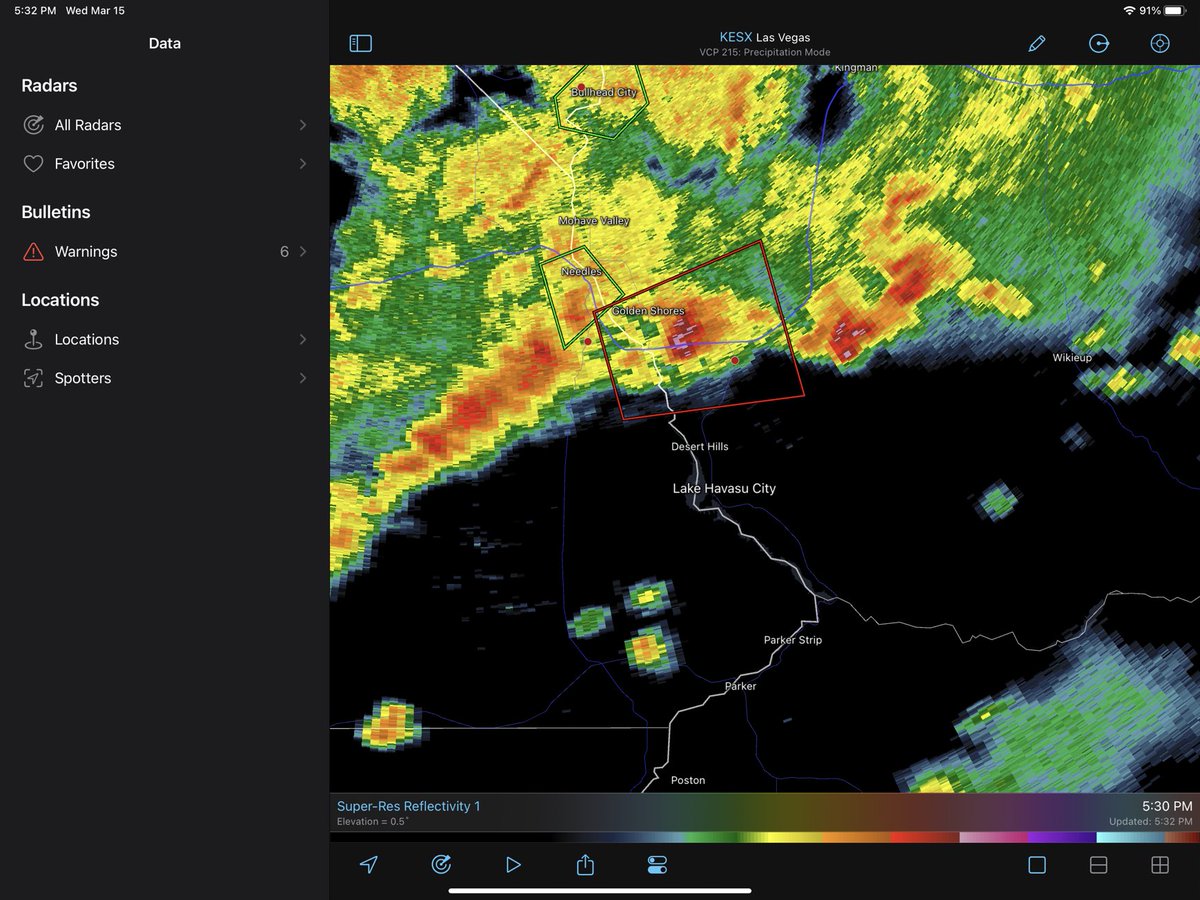Tap VCP 215: Precipitation Mode text
This screenshot has width=1200, height=900.
pyautogui.click(x=765, y=52)
